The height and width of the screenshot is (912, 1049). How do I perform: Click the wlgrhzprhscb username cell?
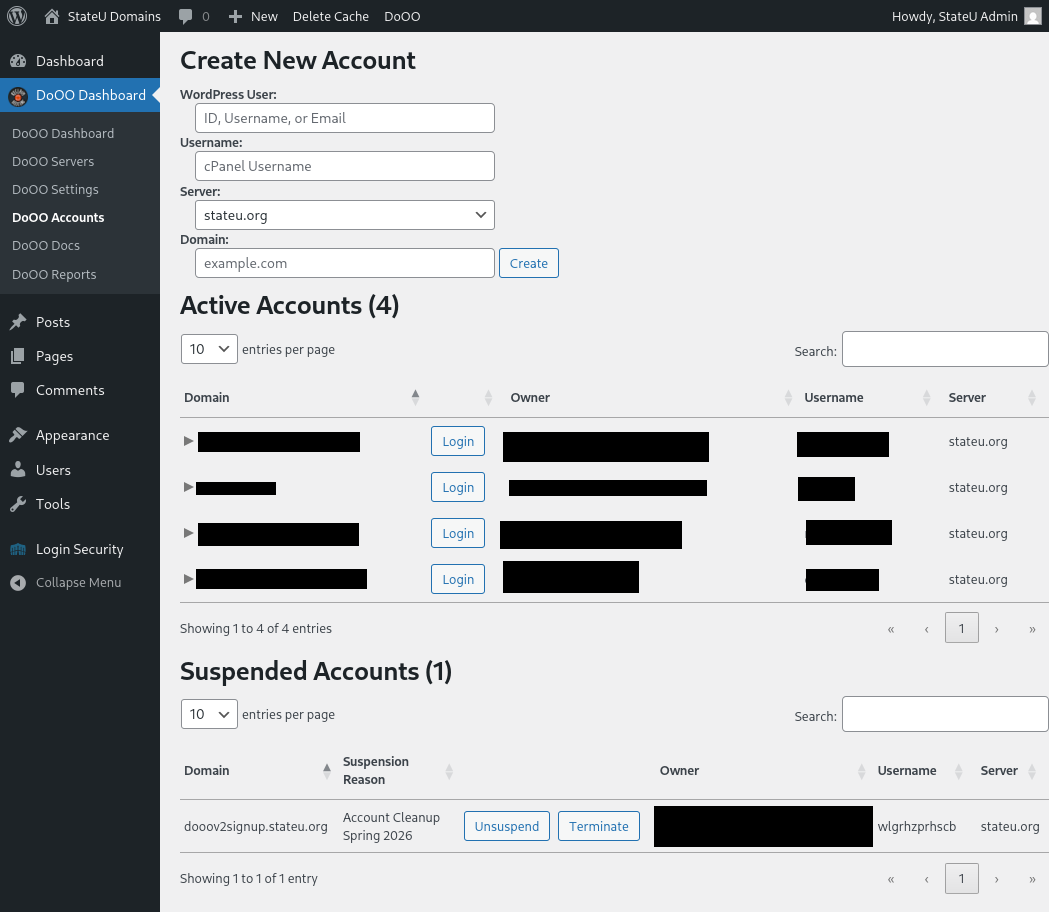pos(917,826)
